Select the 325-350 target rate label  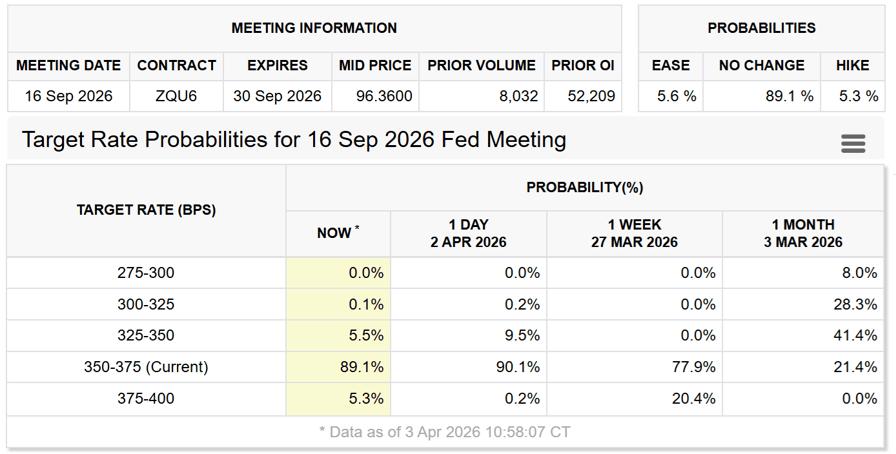146,336
